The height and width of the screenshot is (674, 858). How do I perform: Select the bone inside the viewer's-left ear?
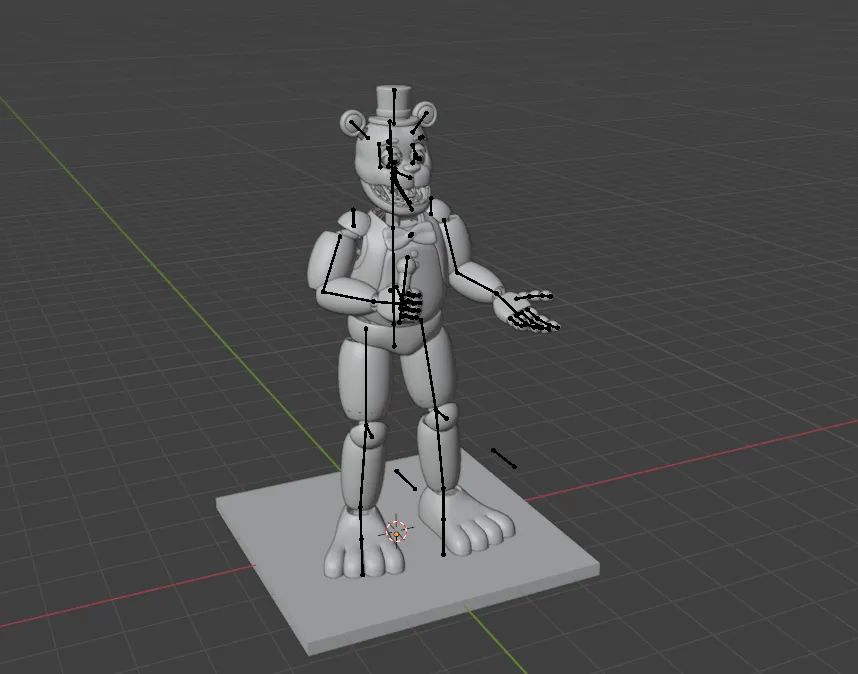click(x=359, y=130)
